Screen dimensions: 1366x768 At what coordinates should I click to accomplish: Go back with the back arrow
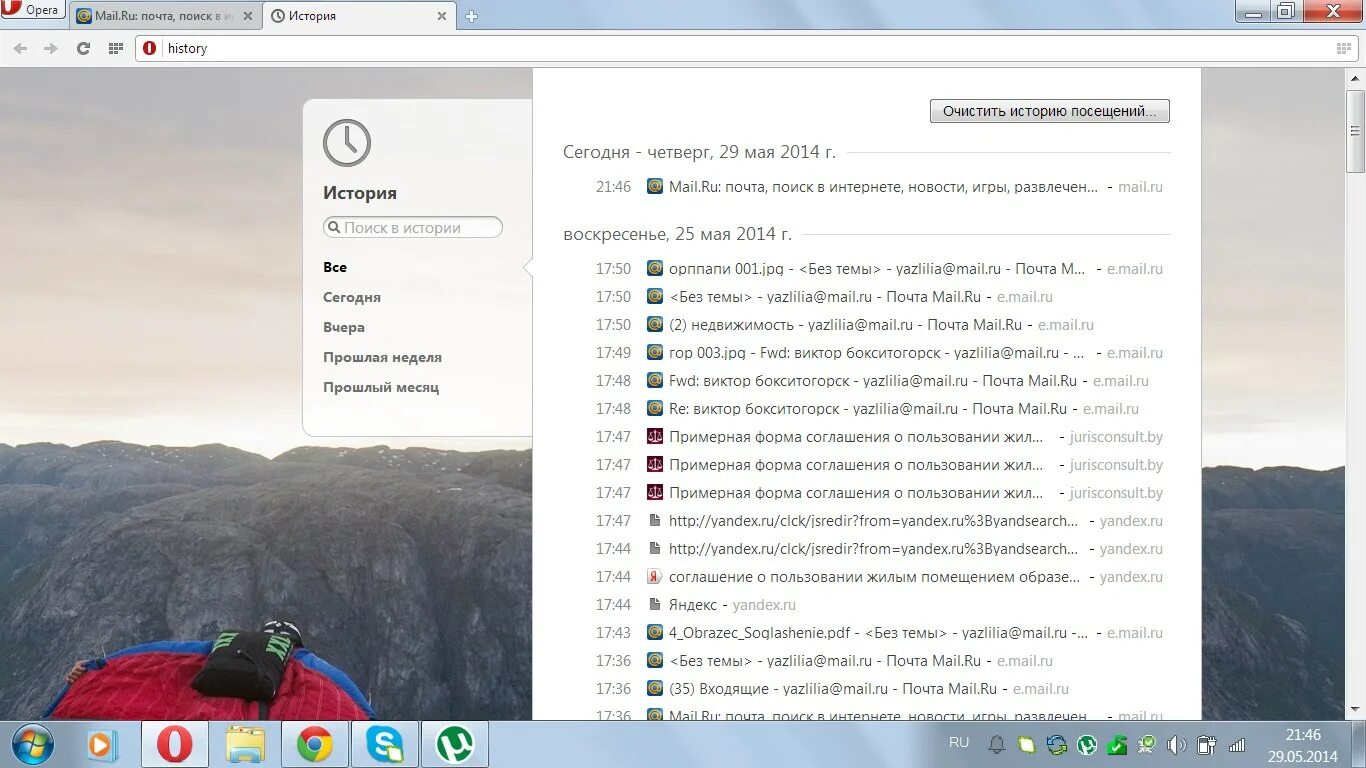(x=20, y=48)
